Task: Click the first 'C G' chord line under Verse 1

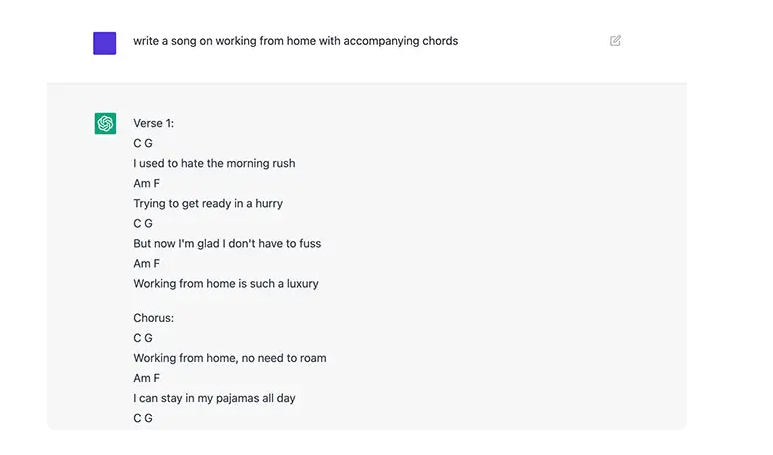Action: coord(143,143)
